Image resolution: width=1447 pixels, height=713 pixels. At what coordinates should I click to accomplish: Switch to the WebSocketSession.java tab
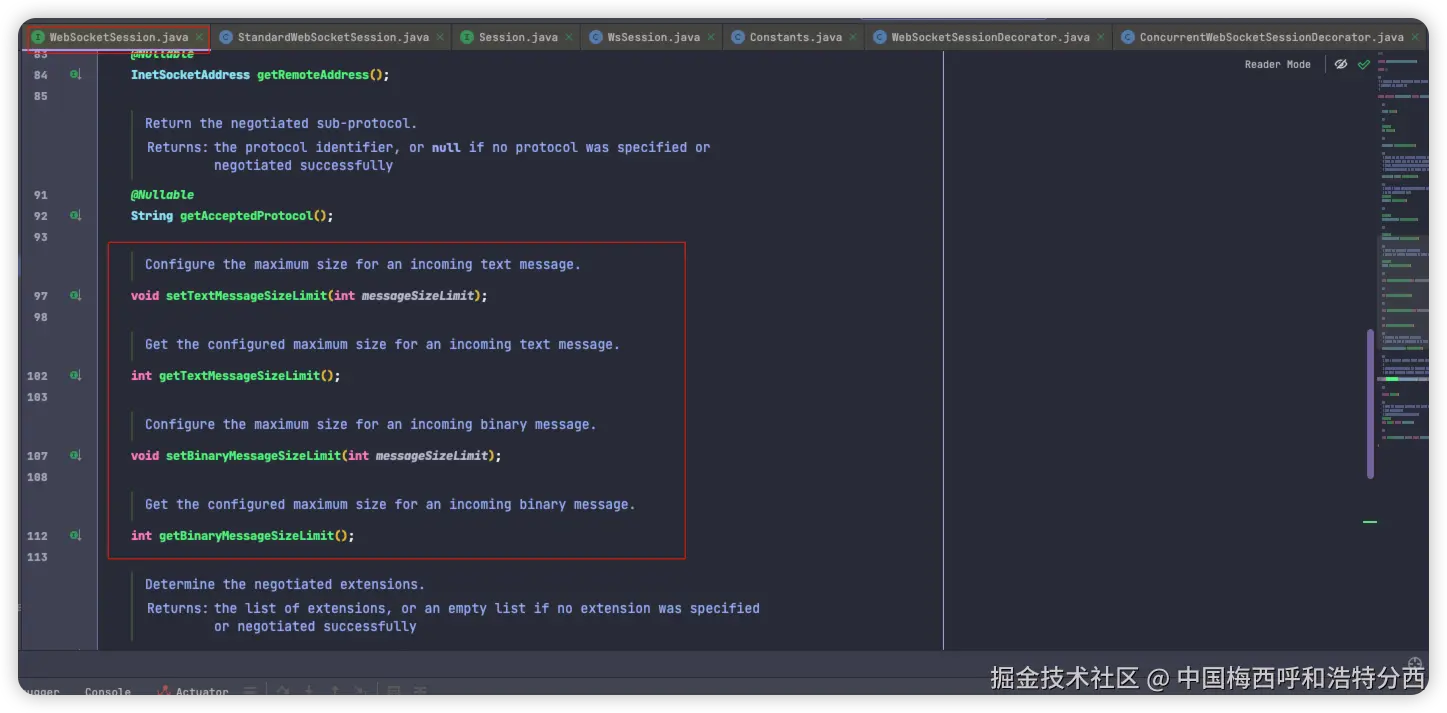coord(118,37)
